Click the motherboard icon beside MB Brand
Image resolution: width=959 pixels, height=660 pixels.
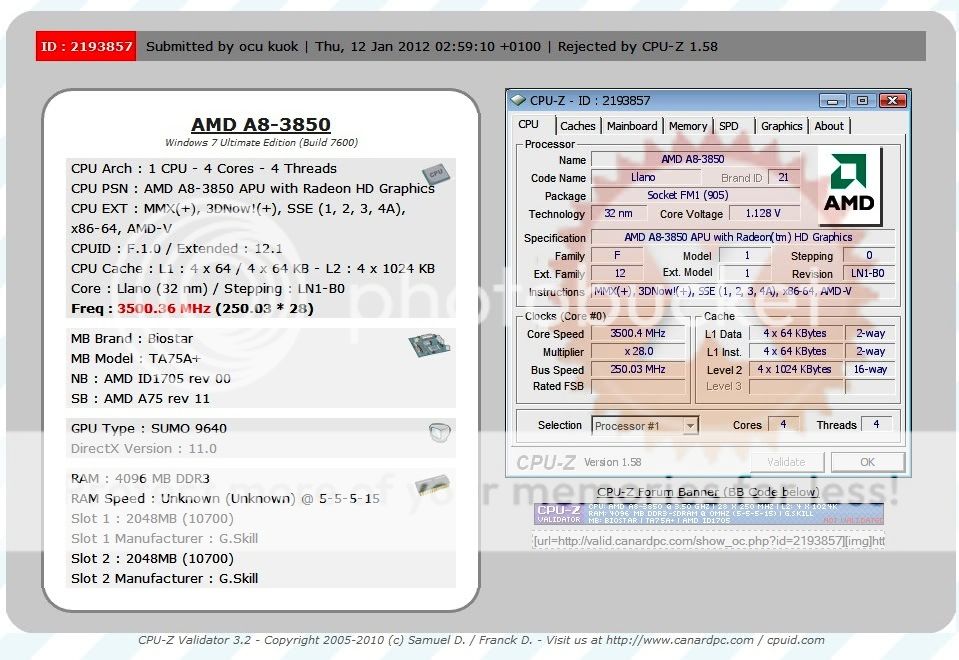[x=430, y=345]
